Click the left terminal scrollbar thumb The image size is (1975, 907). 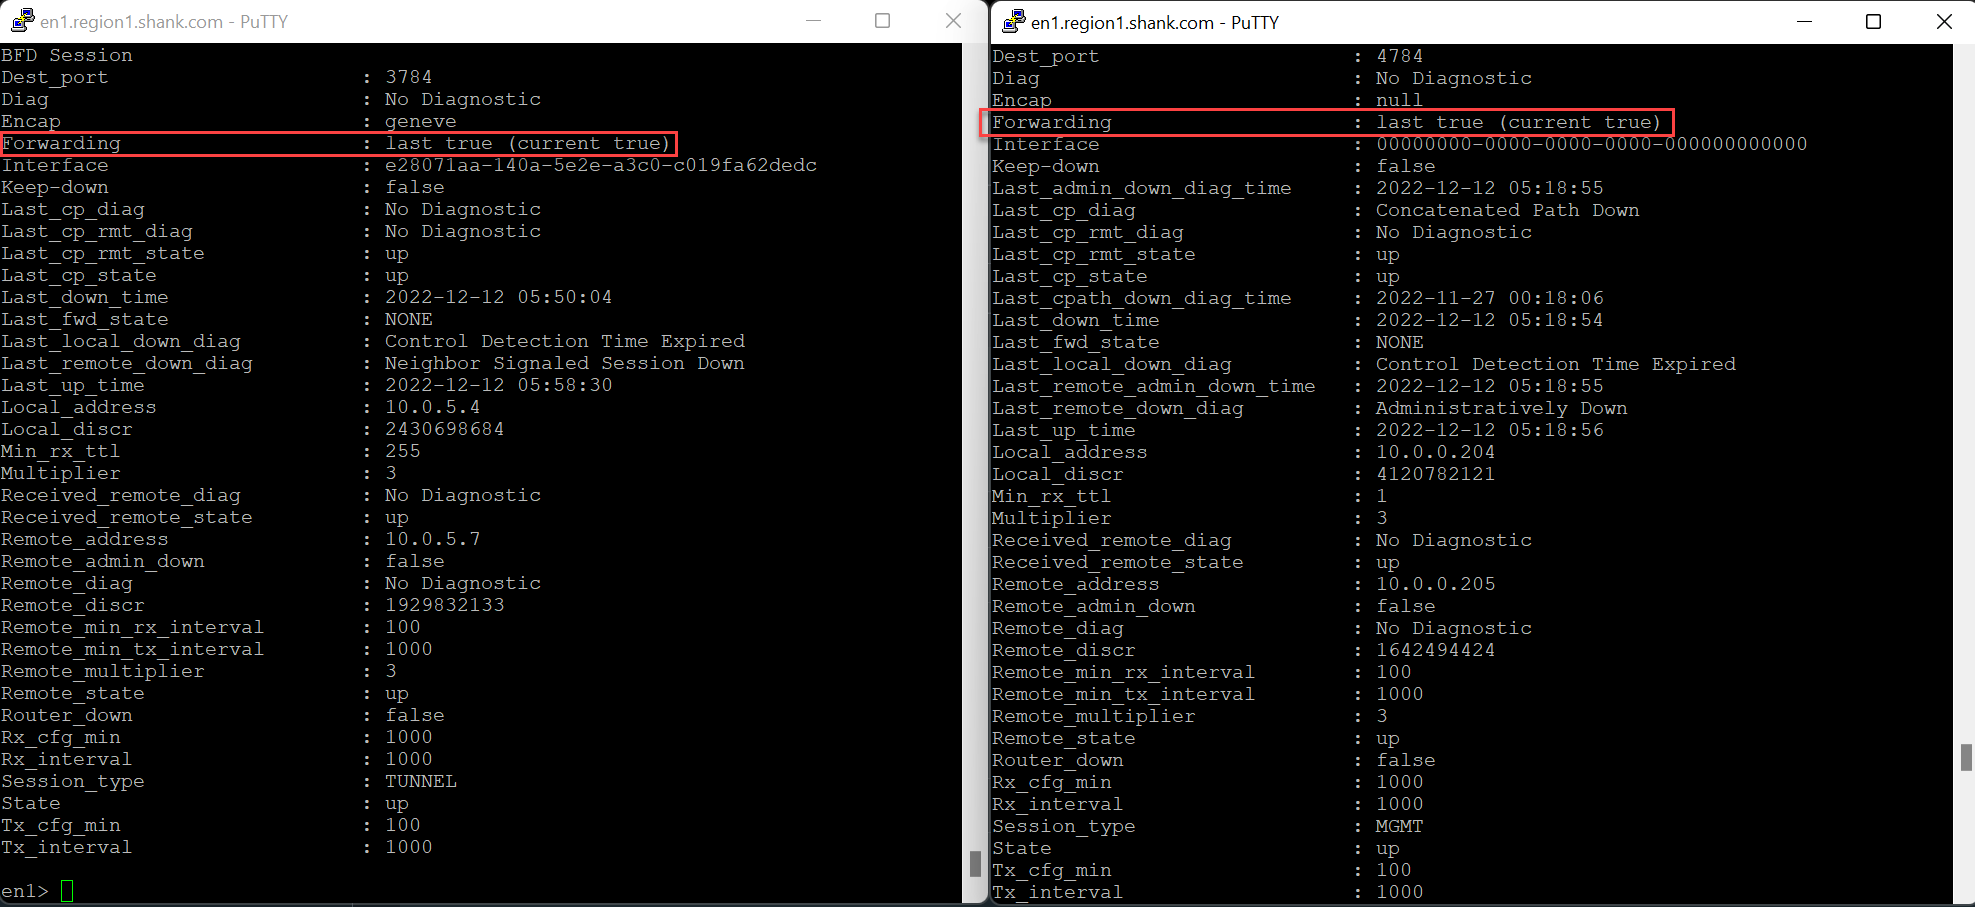[975, 863]
